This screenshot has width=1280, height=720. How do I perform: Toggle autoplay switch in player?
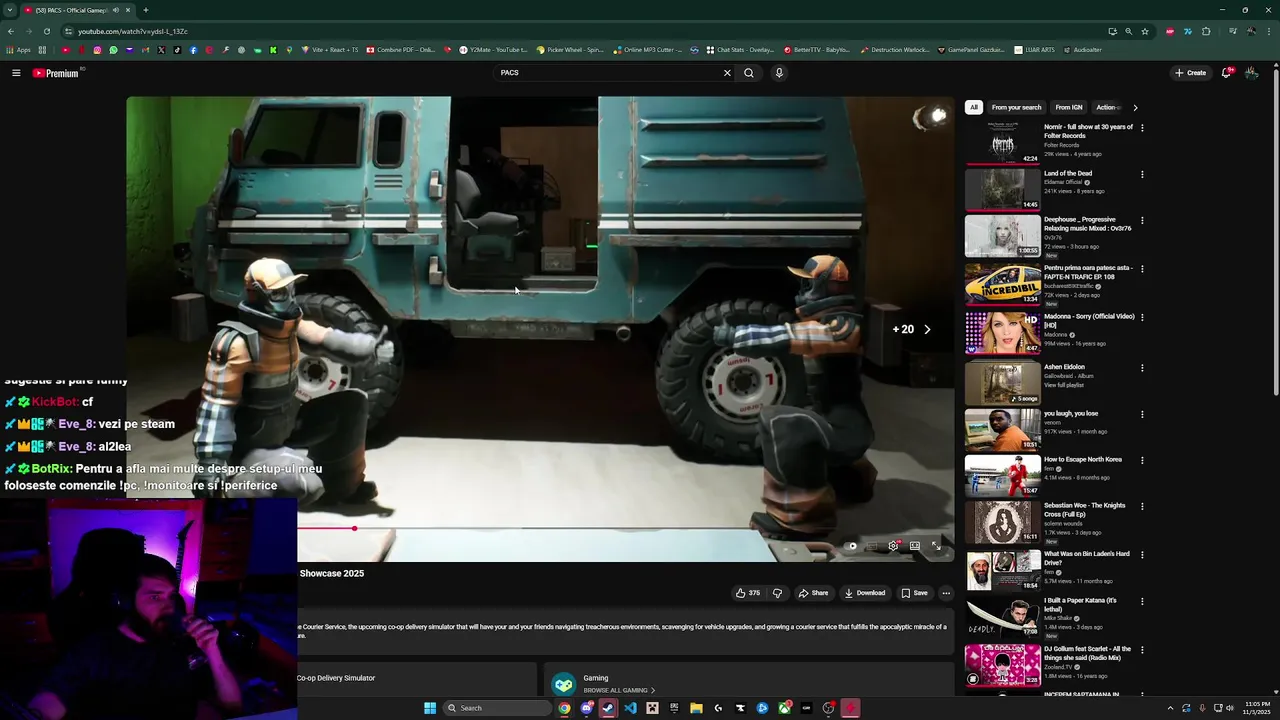[852, 546]
